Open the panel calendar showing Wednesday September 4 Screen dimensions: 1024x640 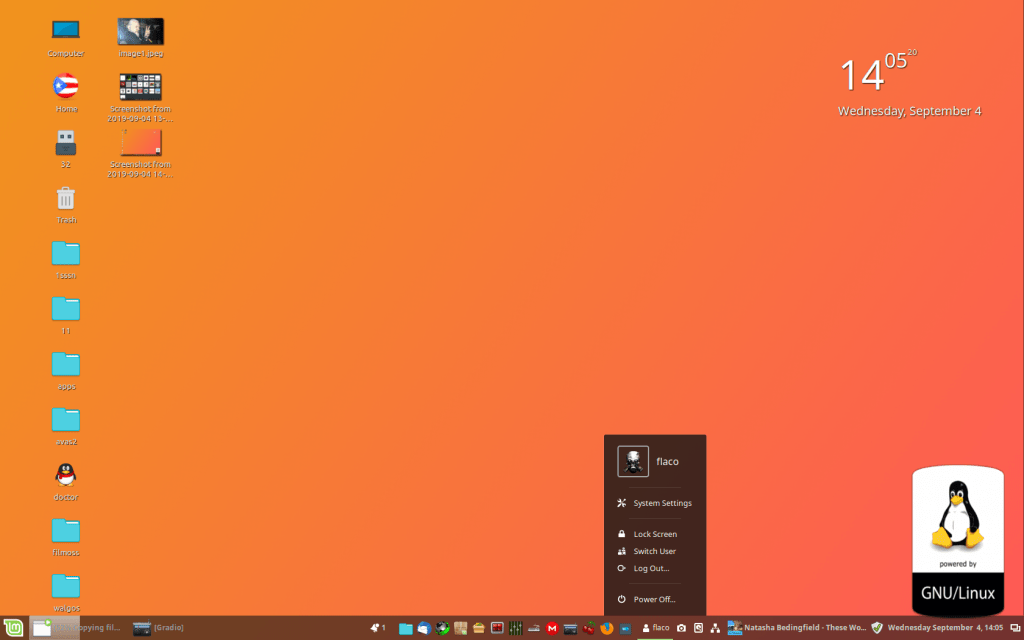coord(945,628)
